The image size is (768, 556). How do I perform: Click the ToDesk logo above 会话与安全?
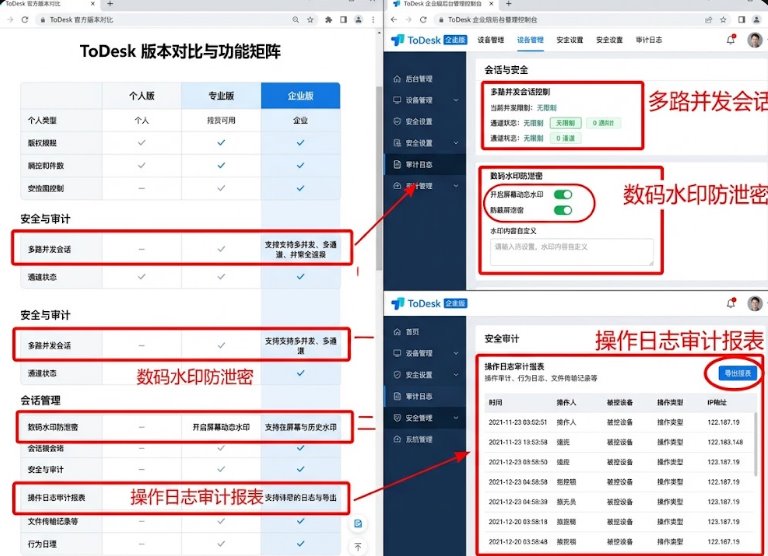point(416,40)
